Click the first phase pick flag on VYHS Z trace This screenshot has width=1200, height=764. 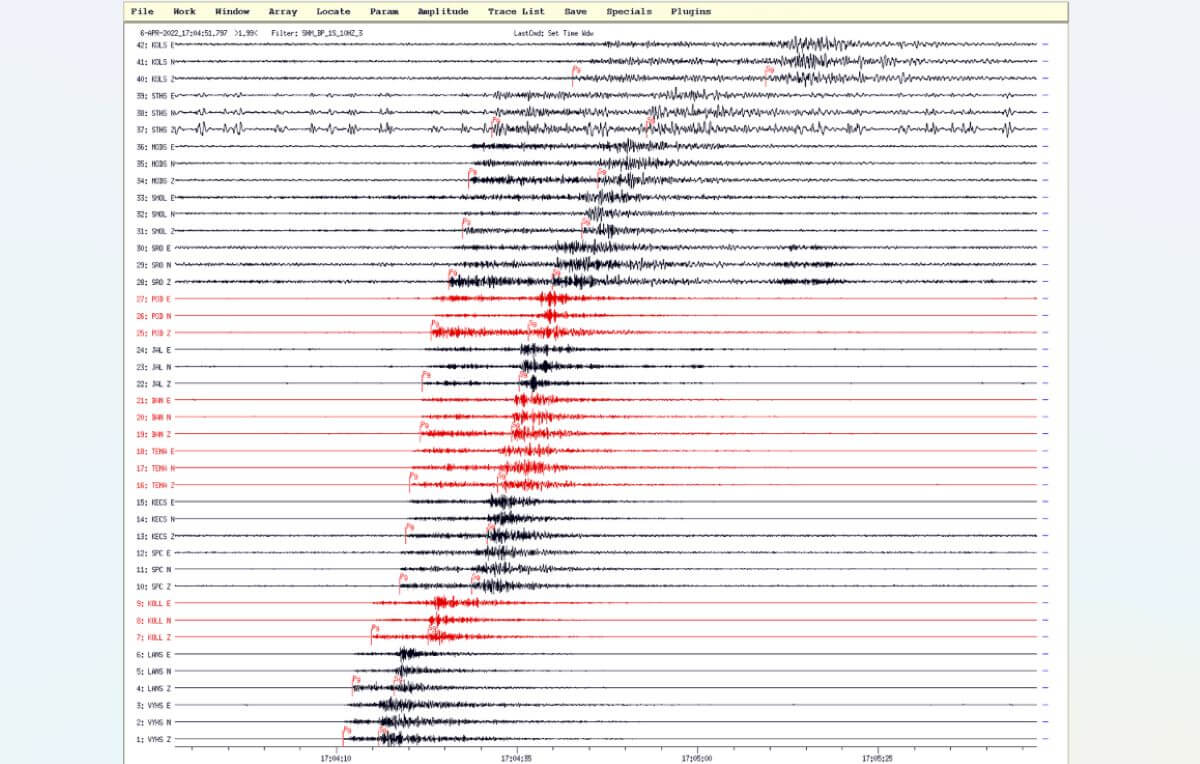click(x=347, y=731)
